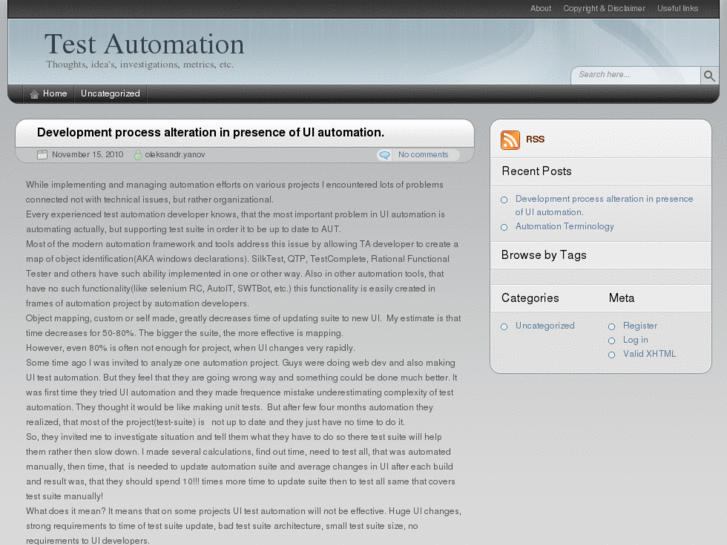Open the post title Development process alteration
The height and width of the screenshot is (545, 727).
click(210, 133)
